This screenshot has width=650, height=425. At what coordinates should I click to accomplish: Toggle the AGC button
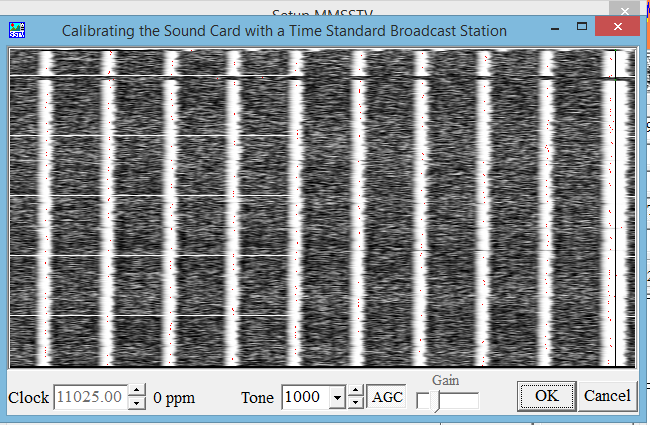point(387,397)
